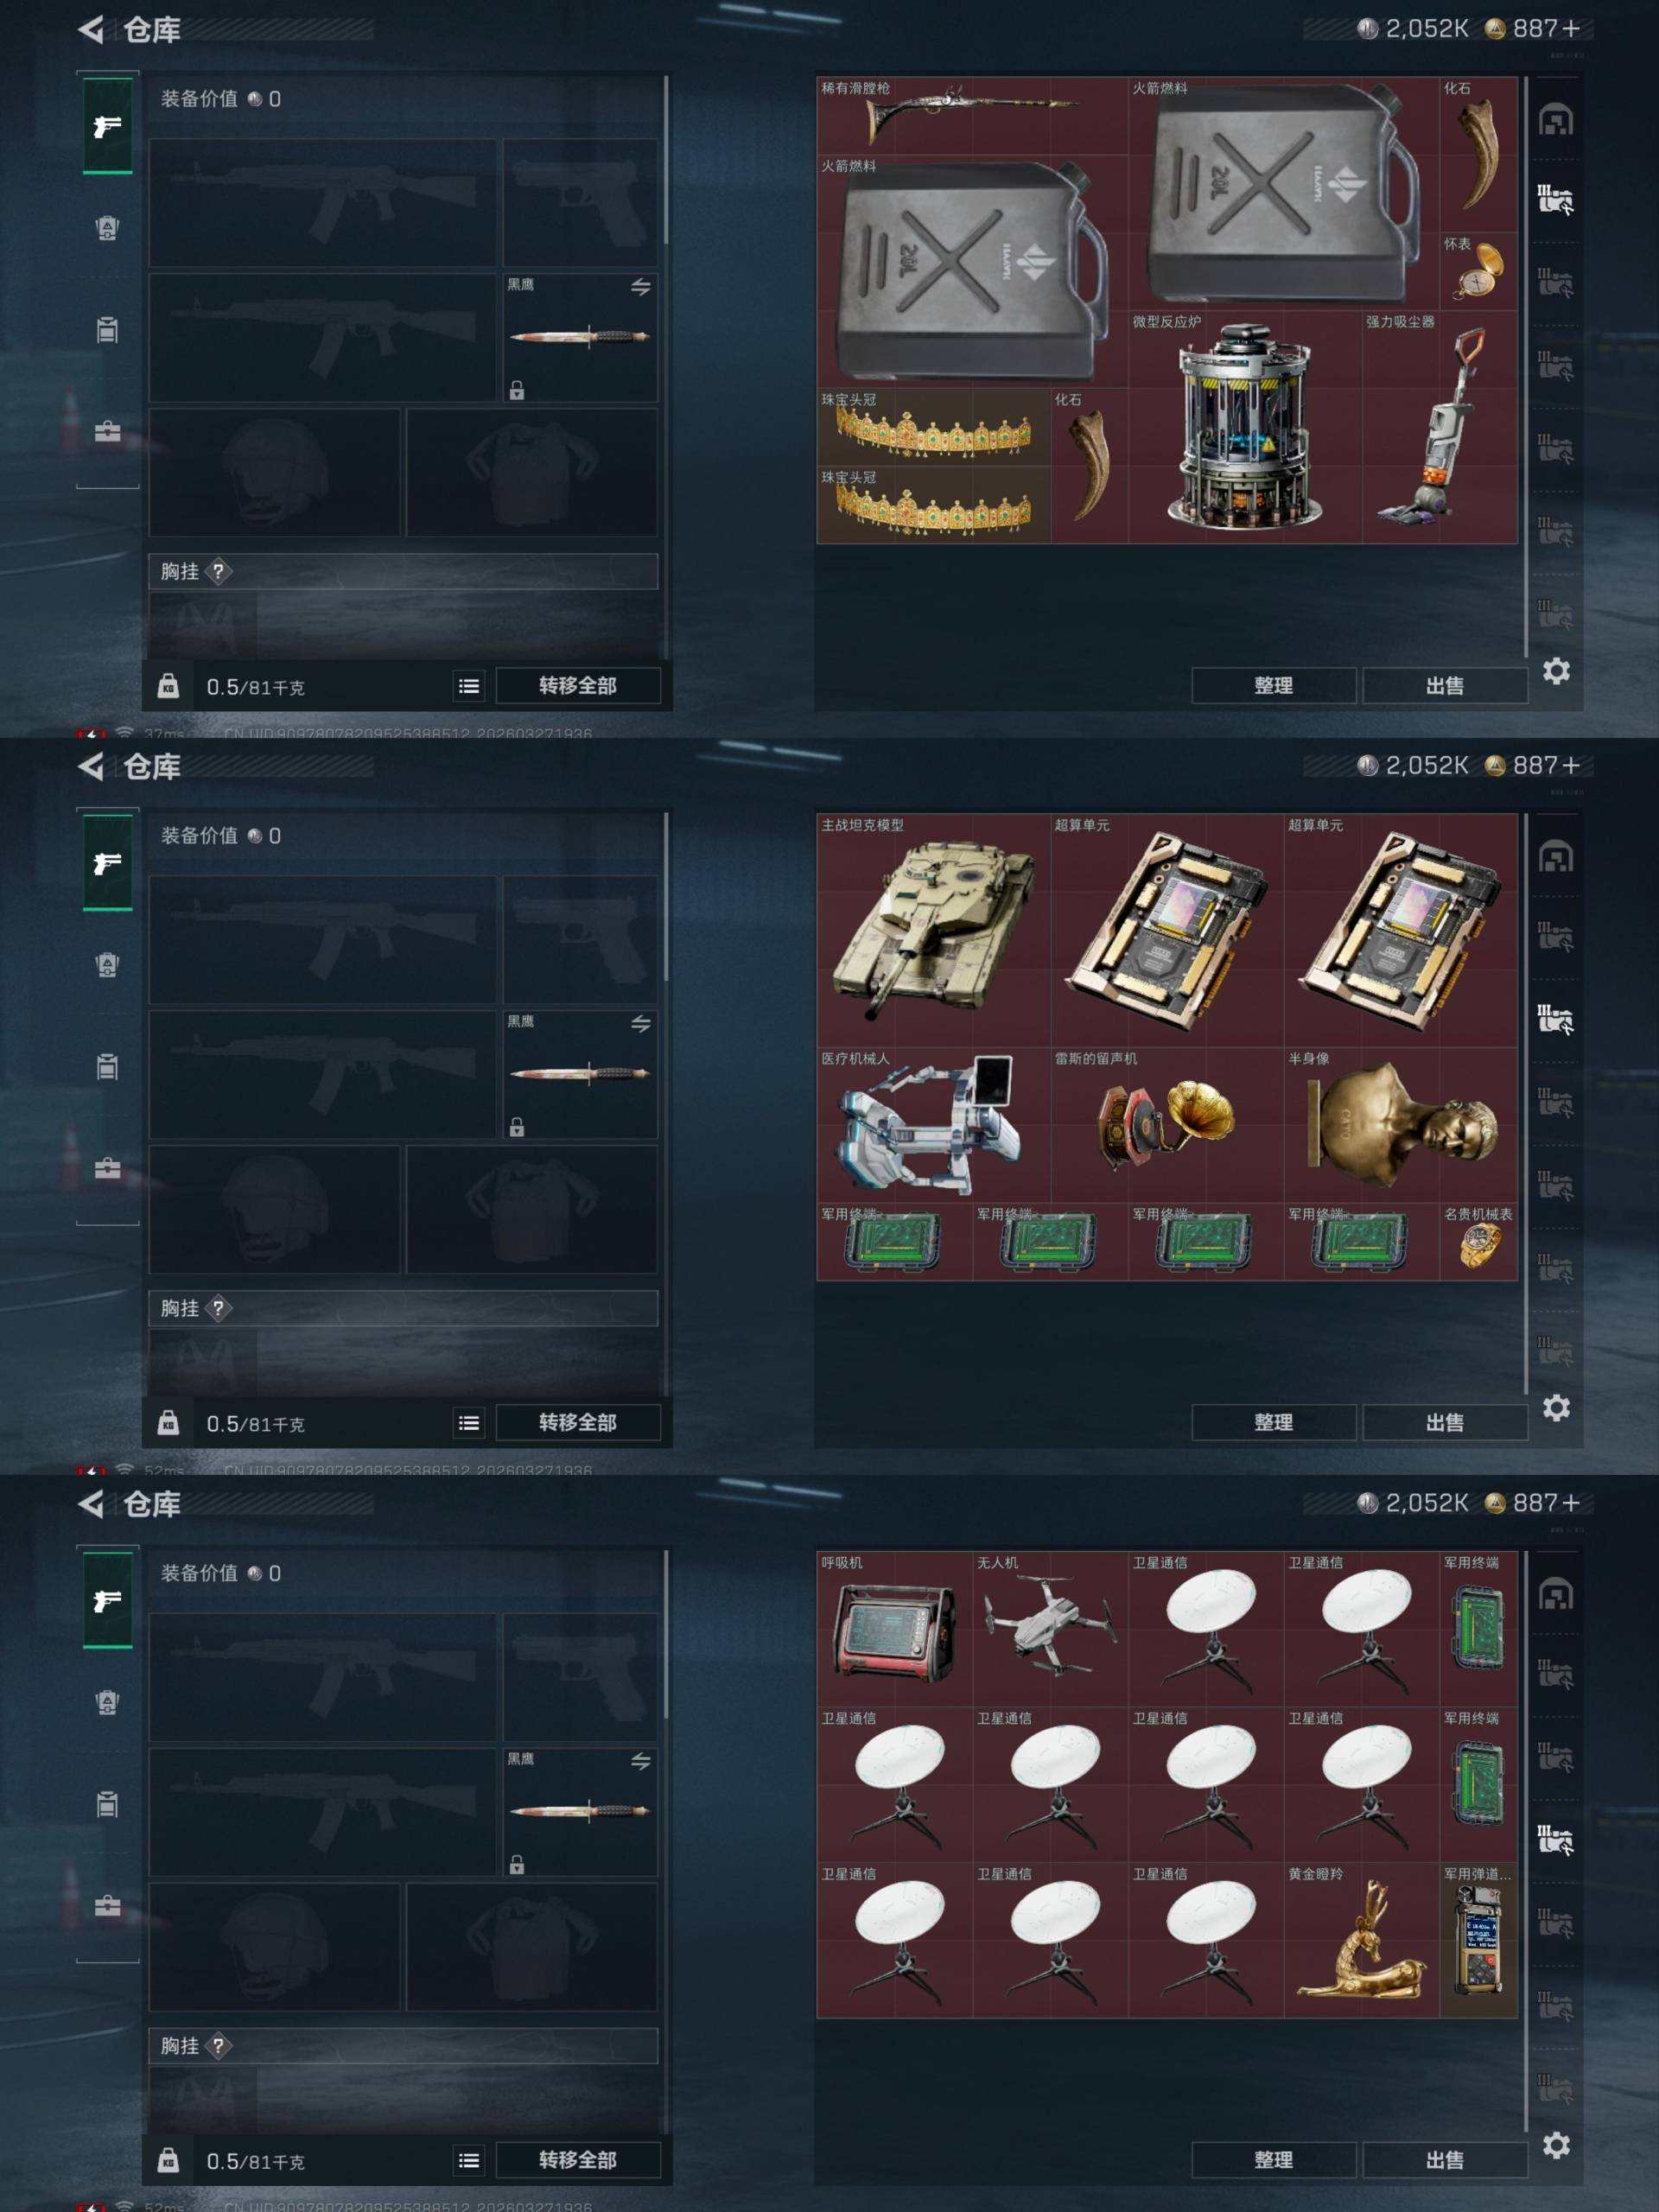
Task: Toggle the swap arrows on the 黑鹰 knife slot beside the 火箭燃料 storage
Action: pyautogui.click(x=641, y=288)
